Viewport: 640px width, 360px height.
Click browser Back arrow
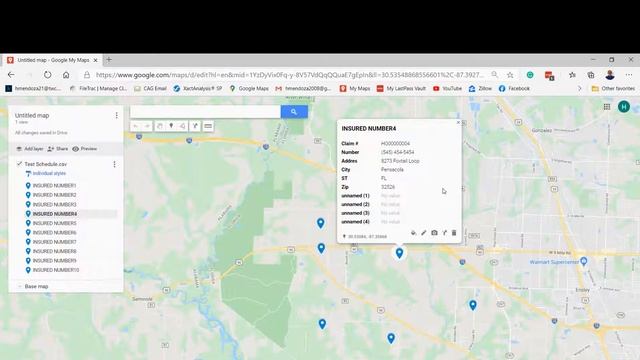pos(11,75)
